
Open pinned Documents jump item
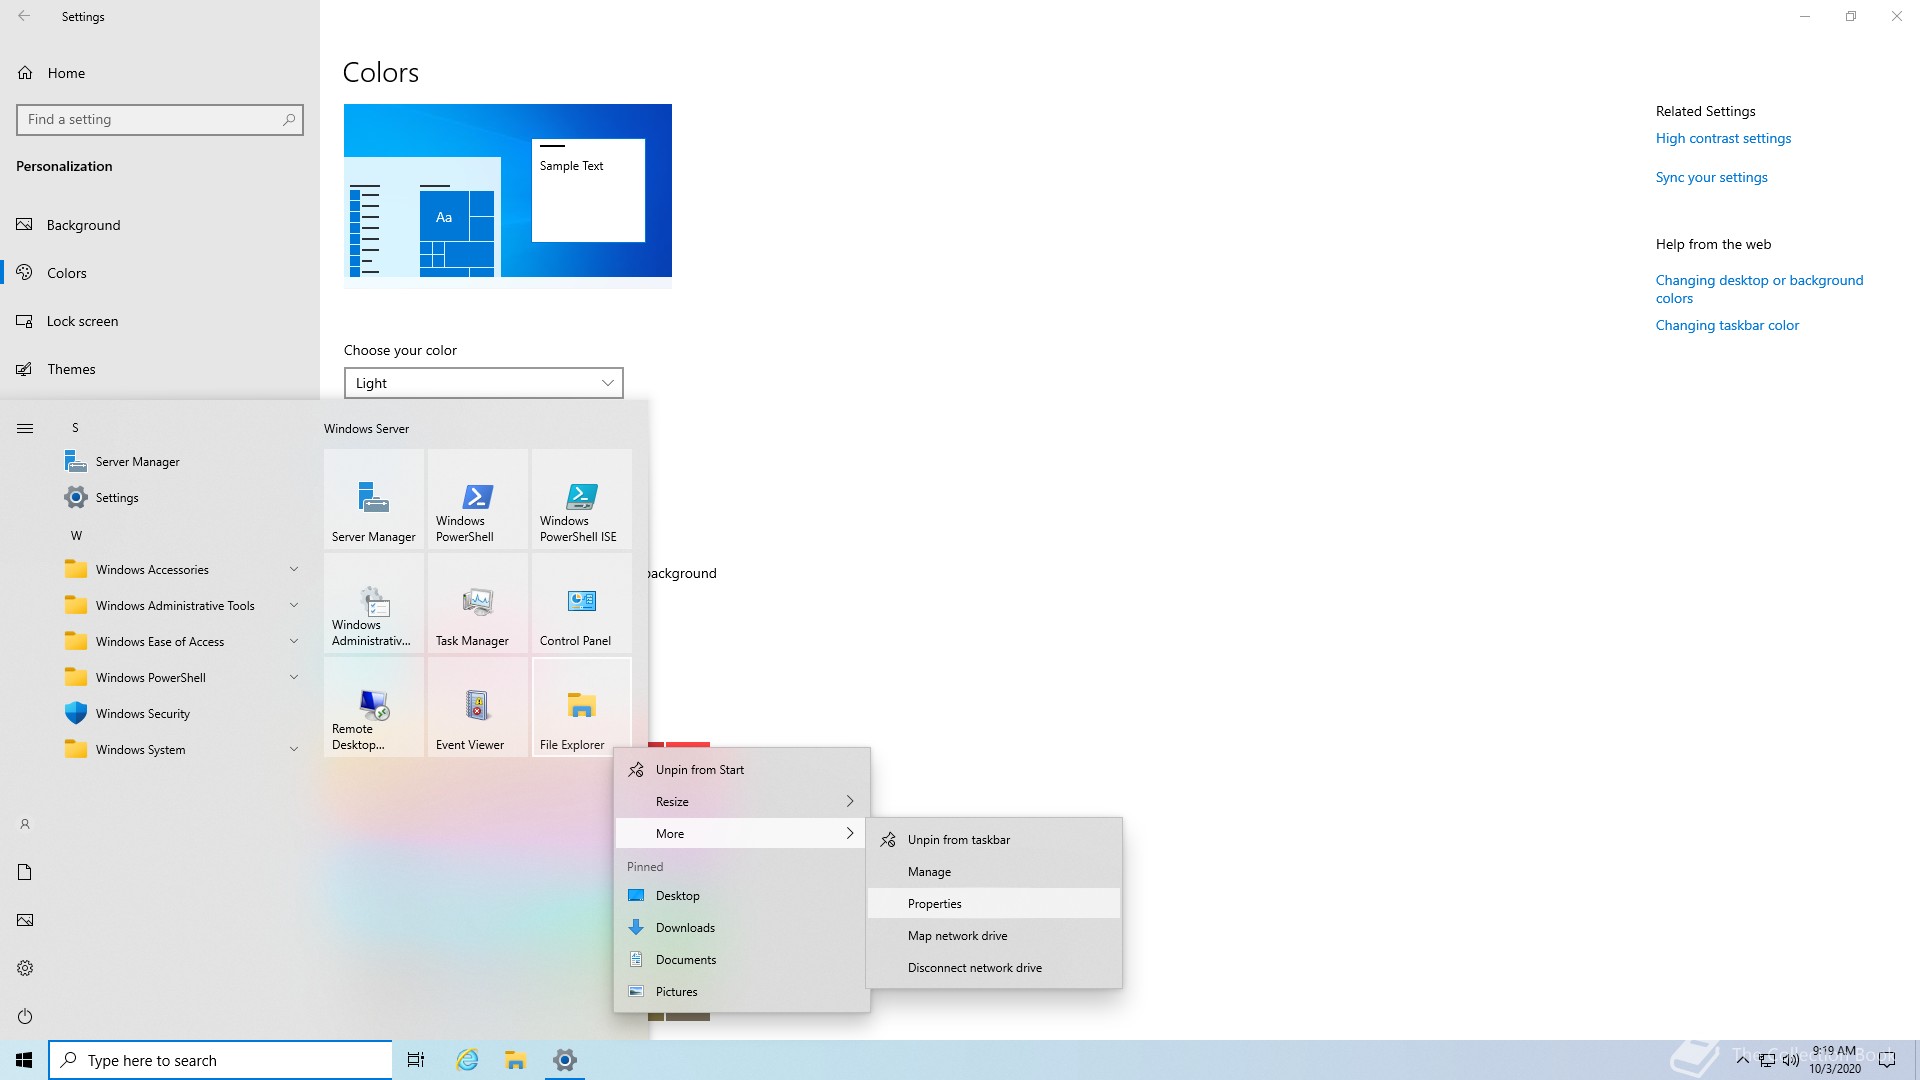coord(742,960)
